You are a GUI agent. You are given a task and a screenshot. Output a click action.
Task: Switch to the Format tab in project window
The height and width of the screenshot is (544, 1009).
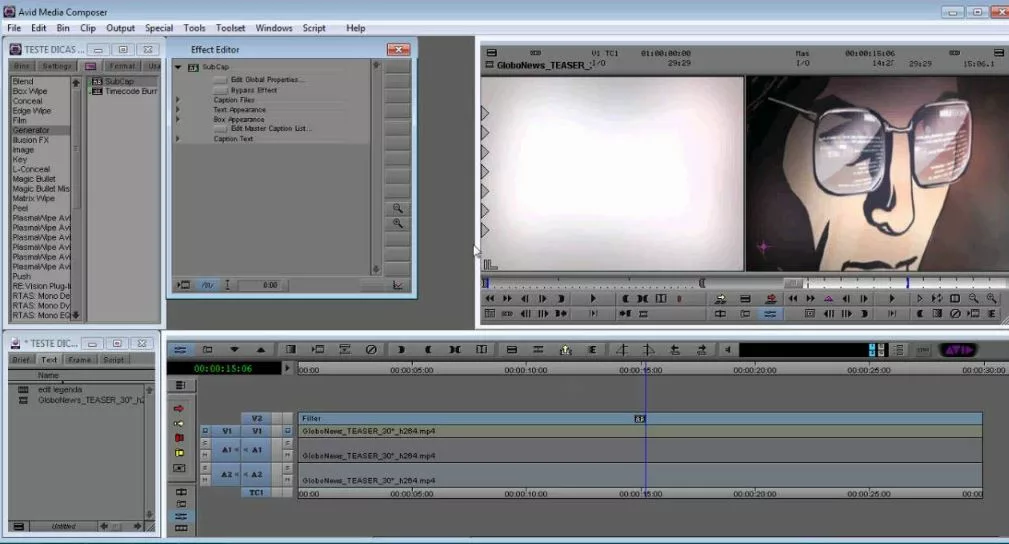pyautogui.click(x=122, y=66)
